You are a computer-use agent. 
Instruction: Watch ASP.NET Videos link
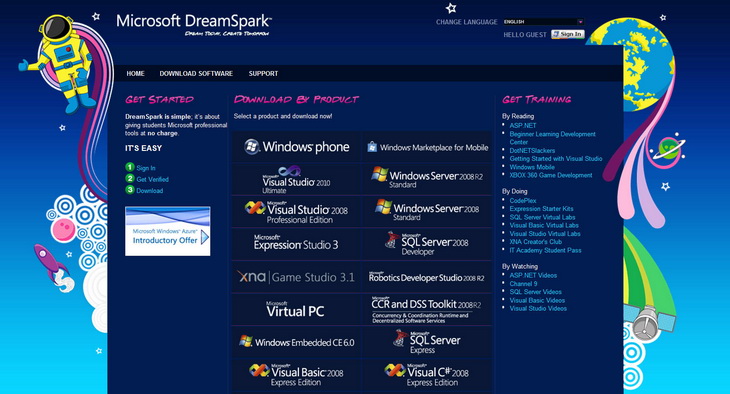point(533,275)
